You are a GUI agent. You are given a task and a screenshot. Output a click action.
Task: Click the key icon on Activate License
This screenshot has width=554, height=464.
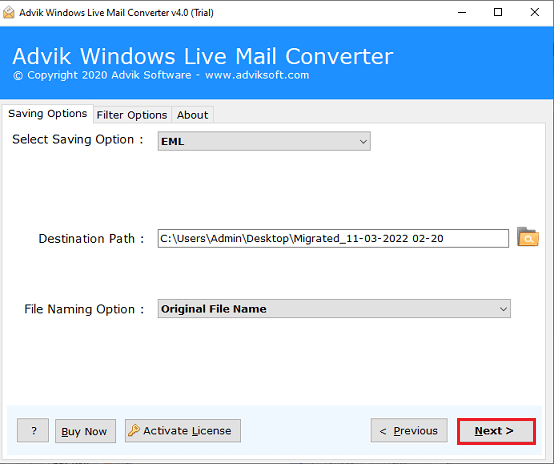134,430
